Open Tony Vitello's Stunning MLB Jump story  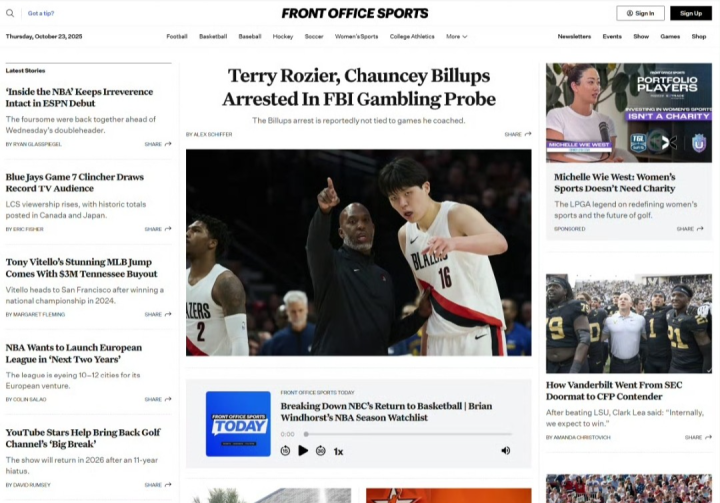pos(81,268)
